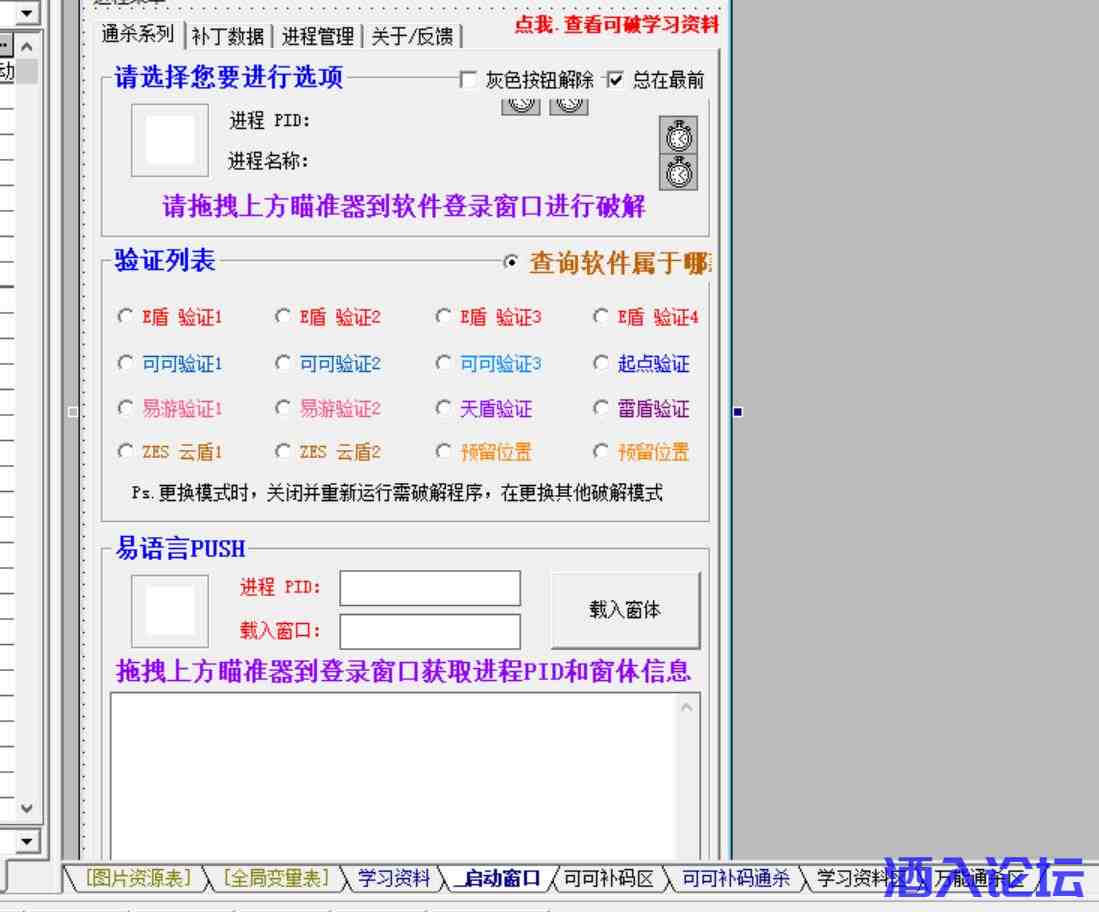Click the 验证列表 group title
Viewport: 1099px width, 912px height.
(165, 260)
